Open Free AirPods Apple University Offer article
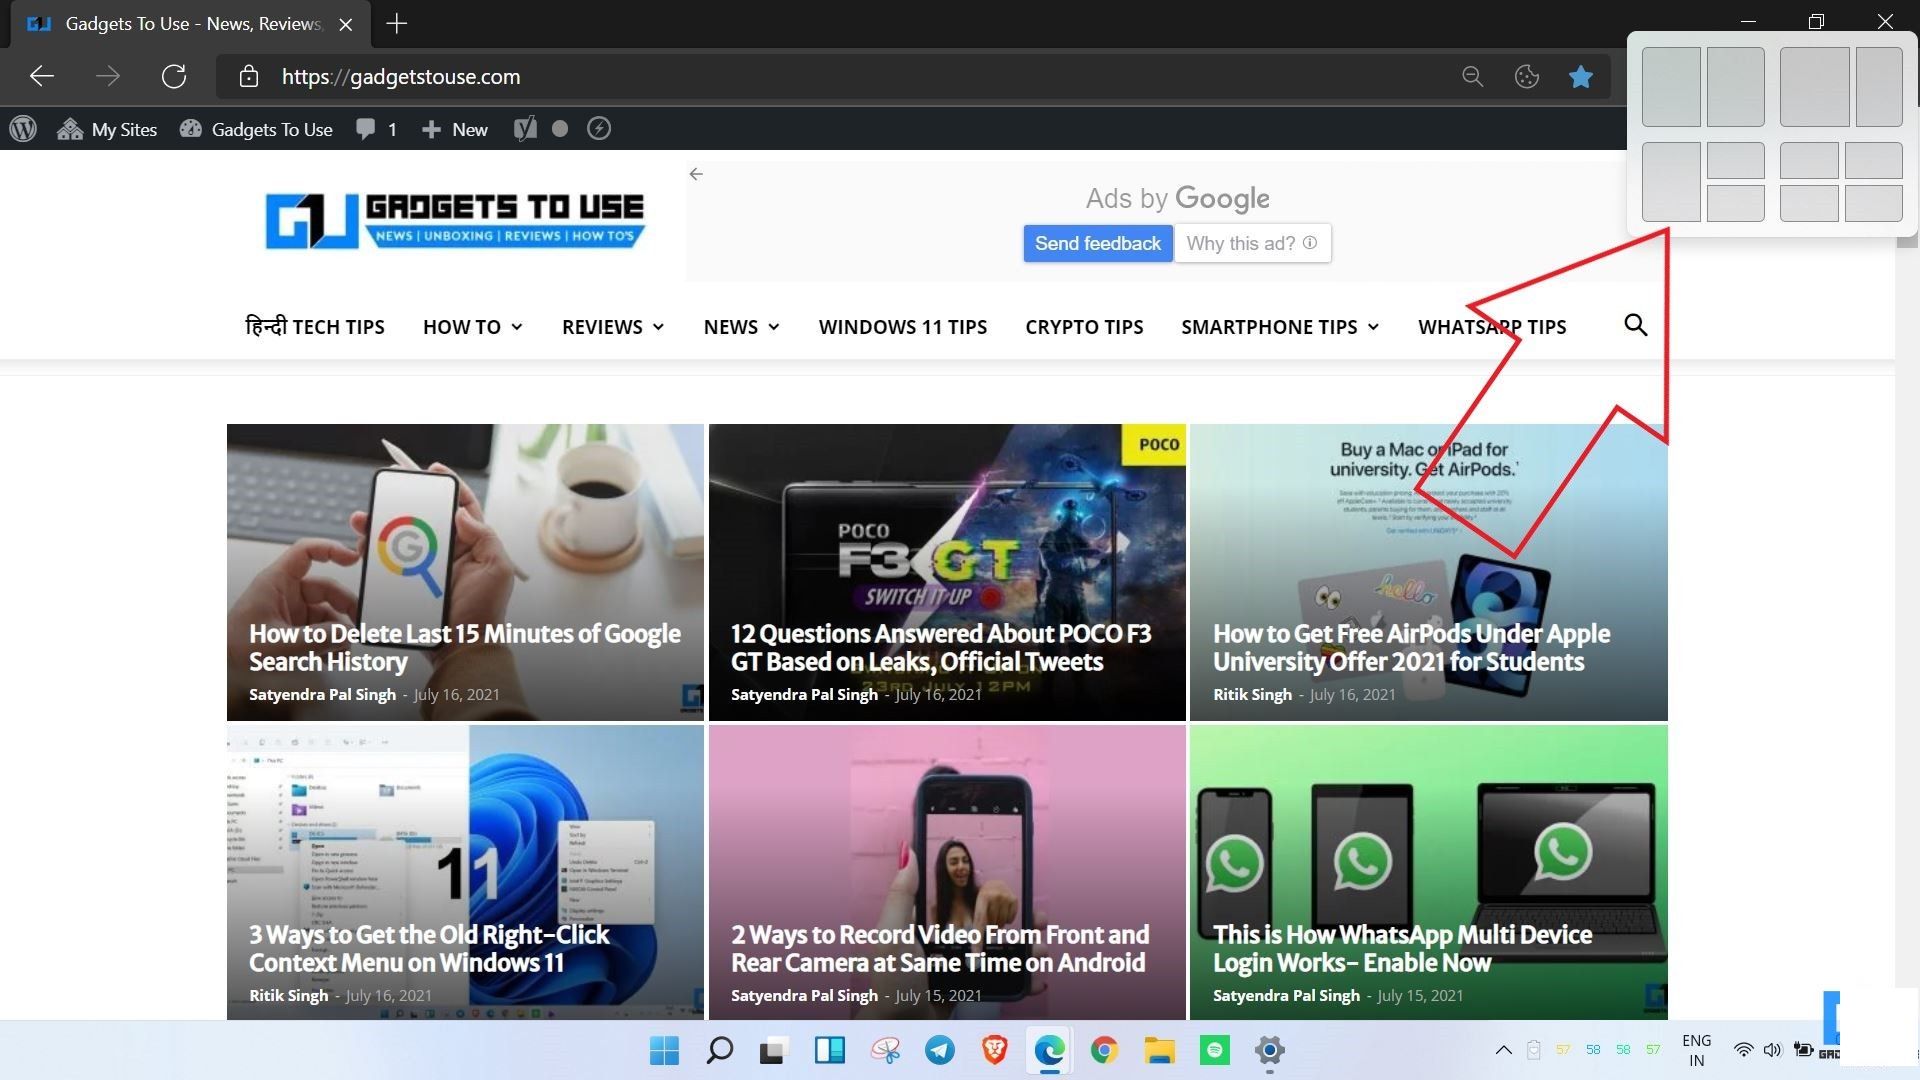Viewport: 1920px width, 1080px height. click(1411, 648)
